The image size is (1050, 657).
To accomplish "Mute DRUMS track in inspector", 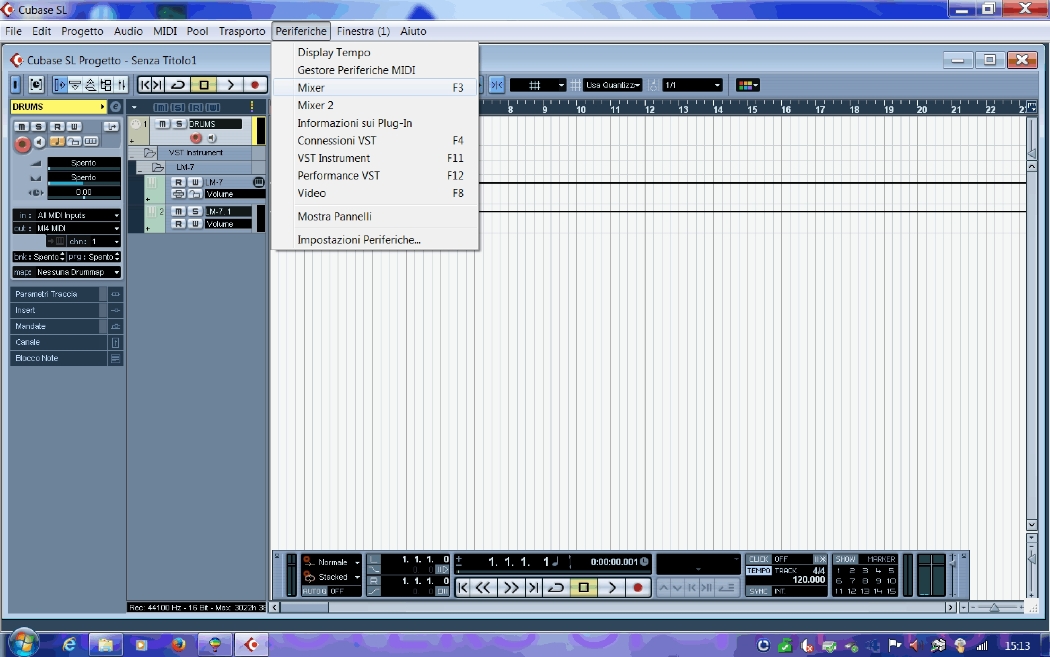I will click(21, 127).
